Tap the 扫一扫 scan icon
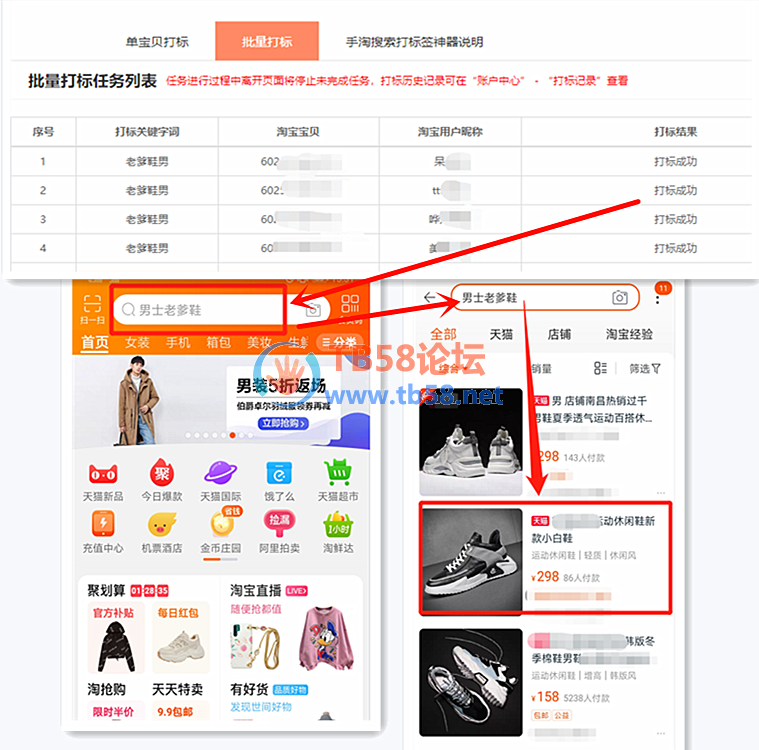759x750 pixels. [x=92, y=309]
